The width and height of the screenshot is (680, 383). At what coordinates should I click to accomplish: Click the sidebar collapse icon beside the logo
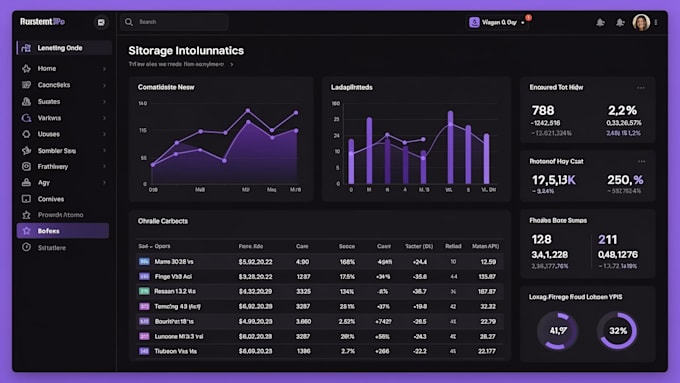[101, 22]
